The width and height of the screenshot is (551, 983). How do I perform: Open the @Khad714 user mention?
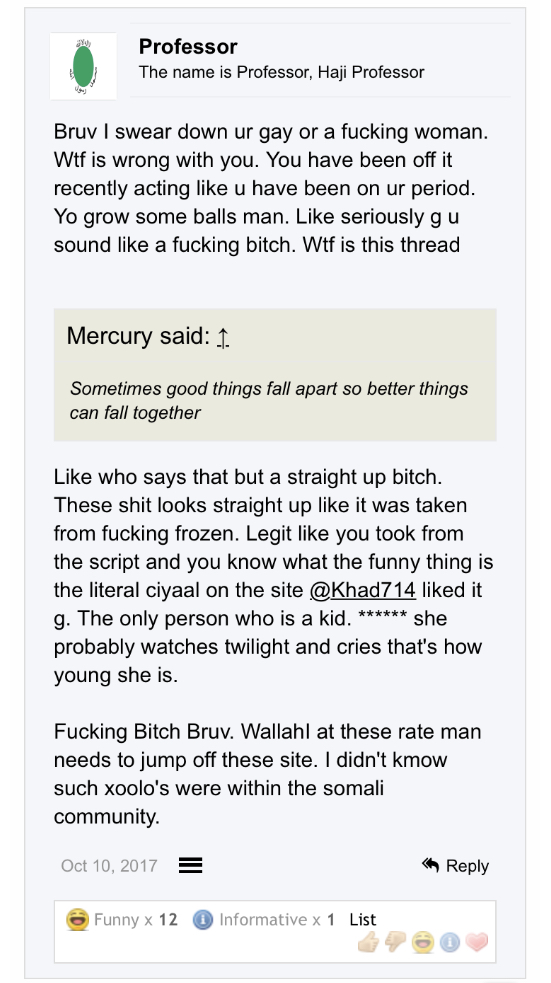click(363, 590)
